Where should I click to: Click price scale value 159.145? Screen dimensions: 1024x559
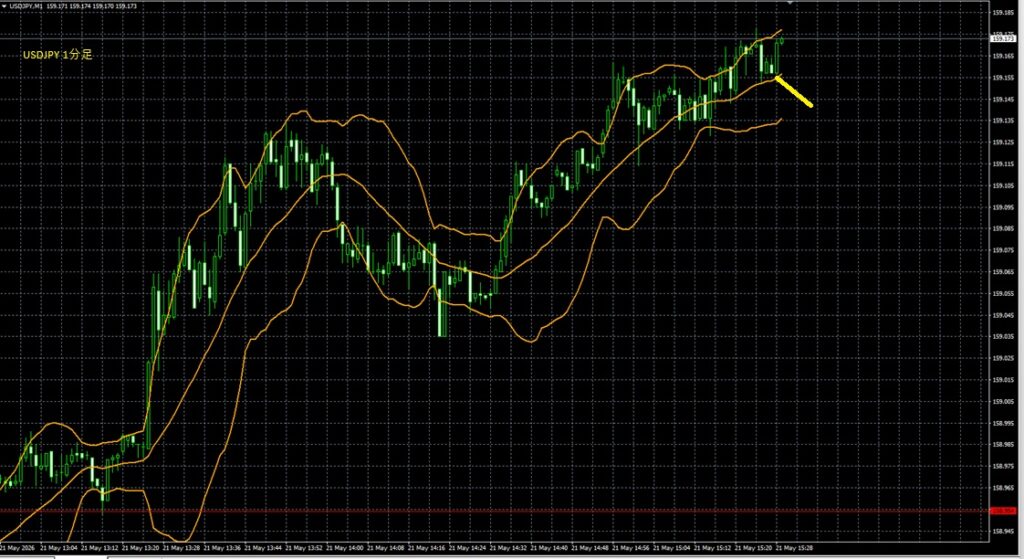click(x=1002, y=99)
